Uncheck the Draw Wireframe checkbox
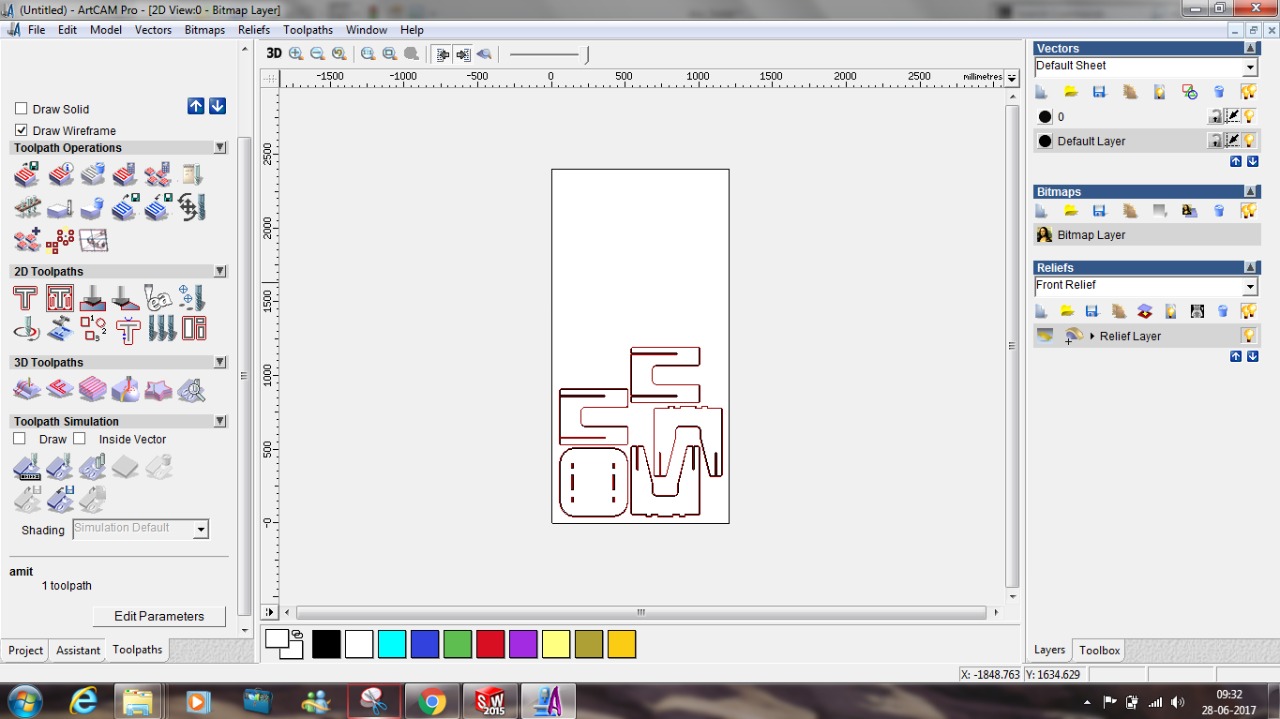The image size is (1280, 719). click(21, 130)
